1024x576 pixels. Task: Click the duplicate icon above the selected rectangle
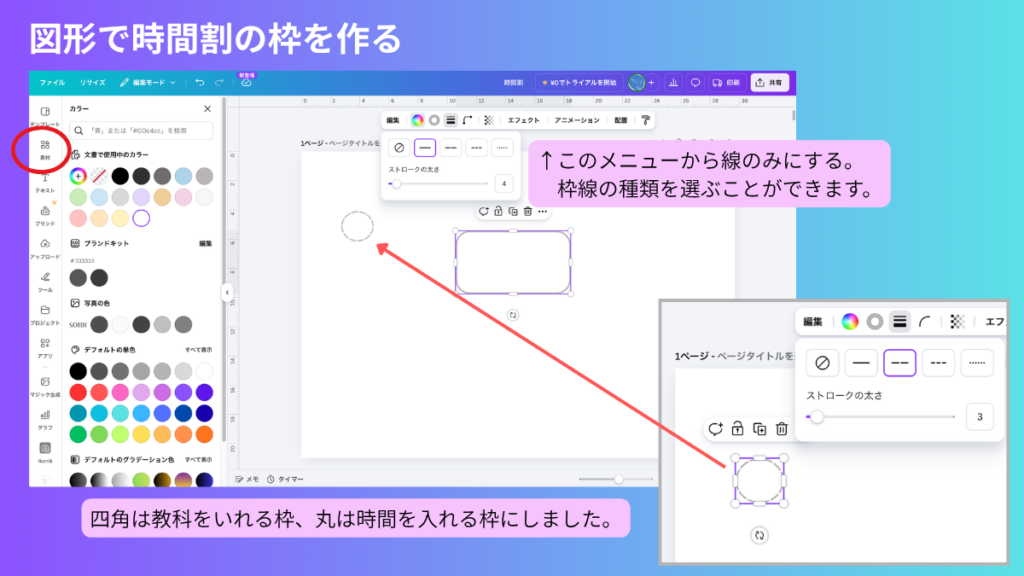pos(513,211)
